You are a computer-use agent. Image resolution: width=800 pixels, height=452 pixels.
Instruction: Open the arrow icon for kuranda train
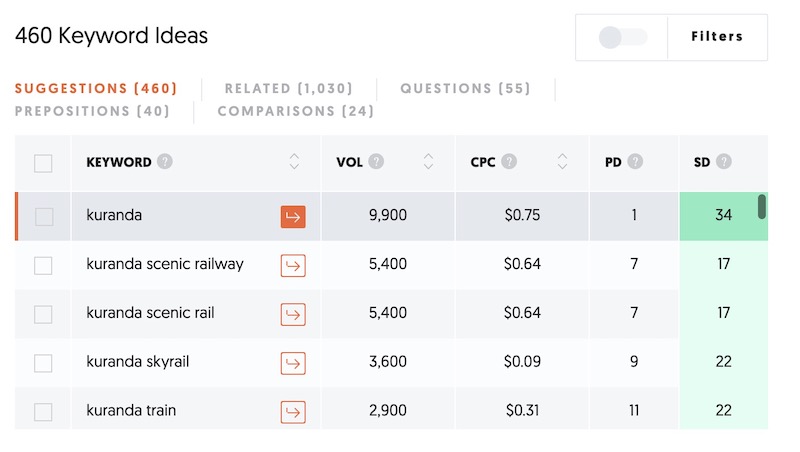293,412
